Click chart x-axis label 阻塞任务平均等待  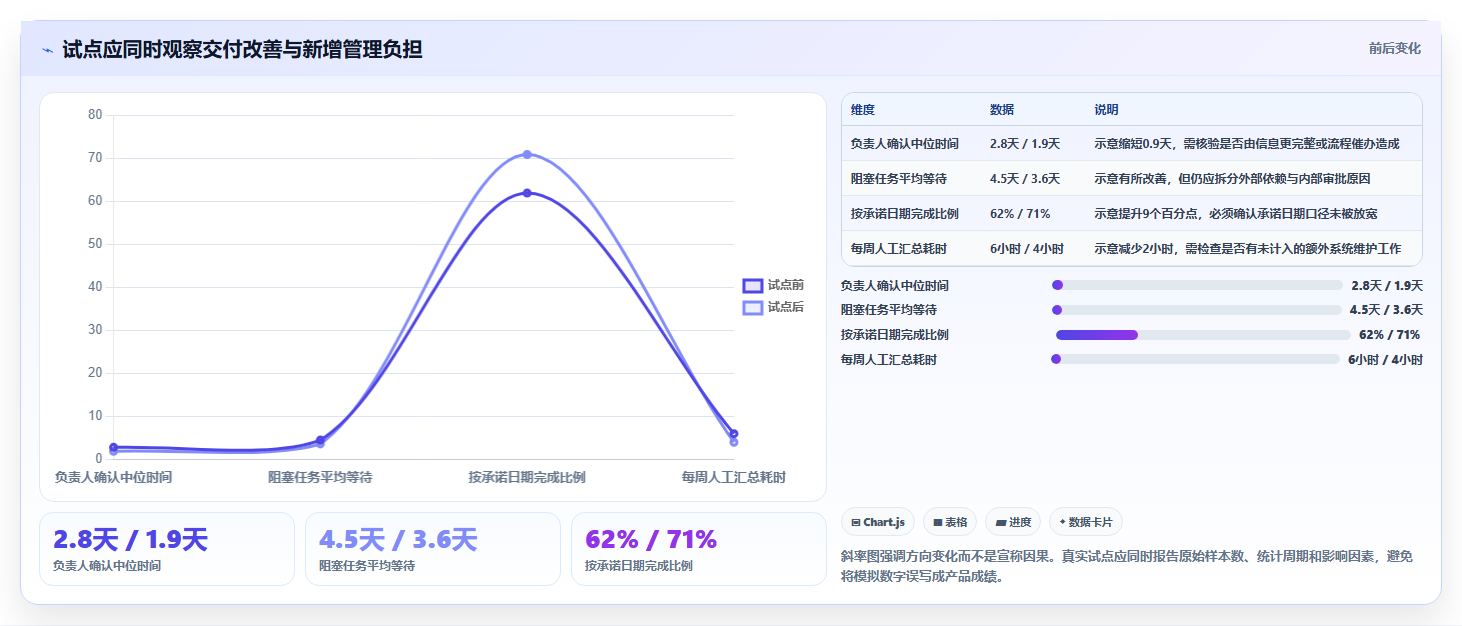pos(320,478)
